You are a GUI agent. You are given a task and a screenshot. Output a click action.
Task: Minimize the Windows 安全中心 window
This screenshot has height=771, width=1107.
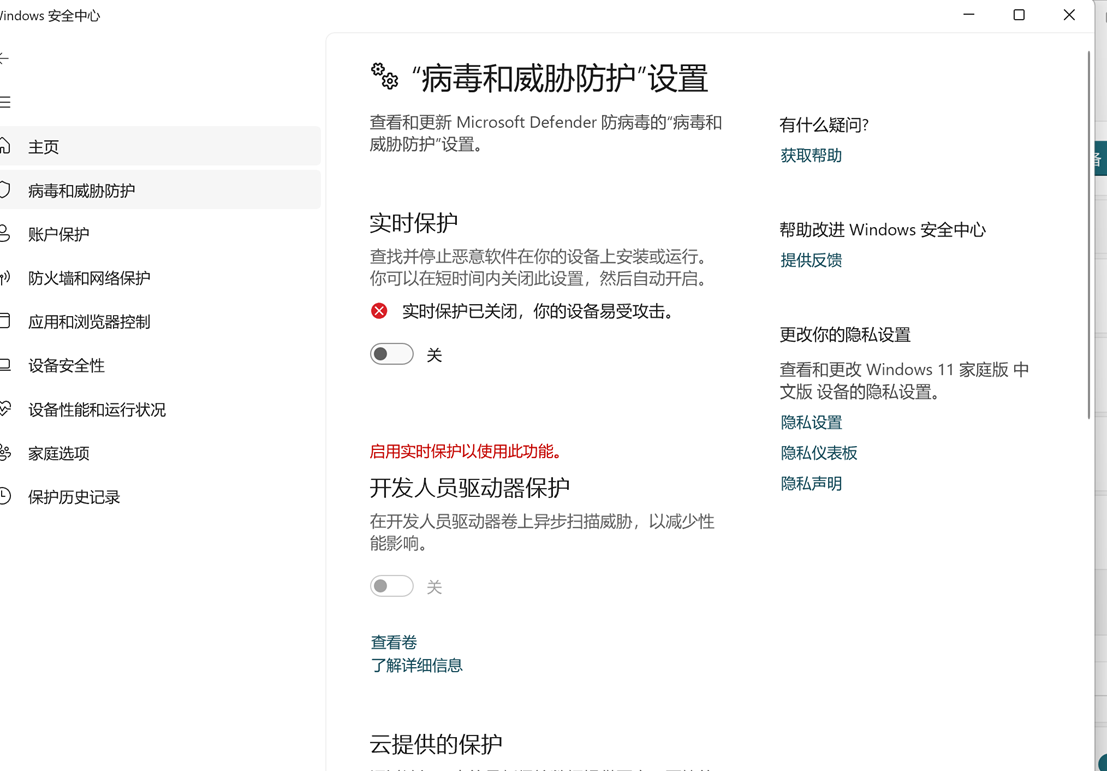click(x=969, y=14)
